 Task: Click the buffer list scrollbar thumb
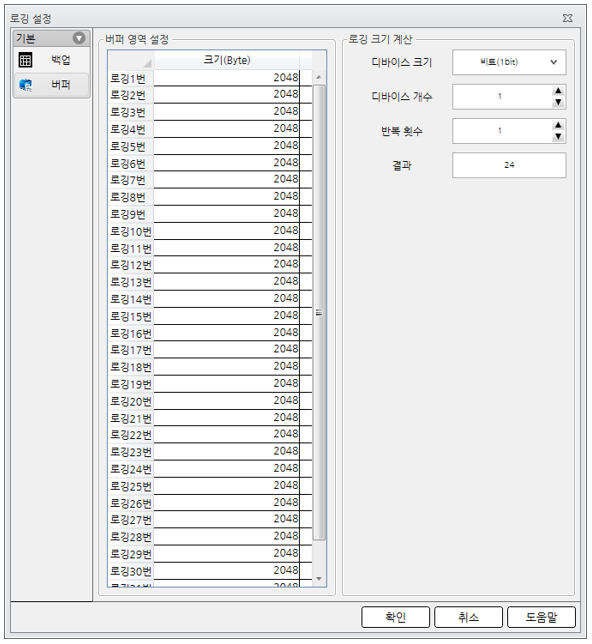tap(319, 313)
